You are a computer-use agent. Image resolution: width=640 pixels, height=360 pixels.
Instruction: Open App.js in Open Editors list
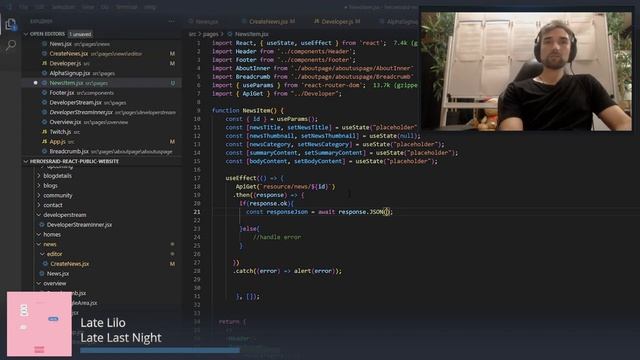tap(102, 142)
